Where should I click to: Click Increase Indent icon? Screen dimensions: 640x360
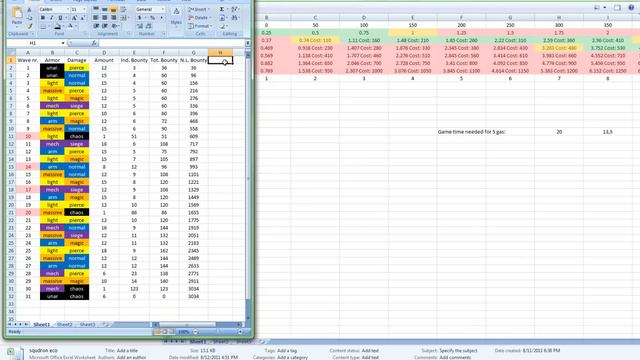105,26
